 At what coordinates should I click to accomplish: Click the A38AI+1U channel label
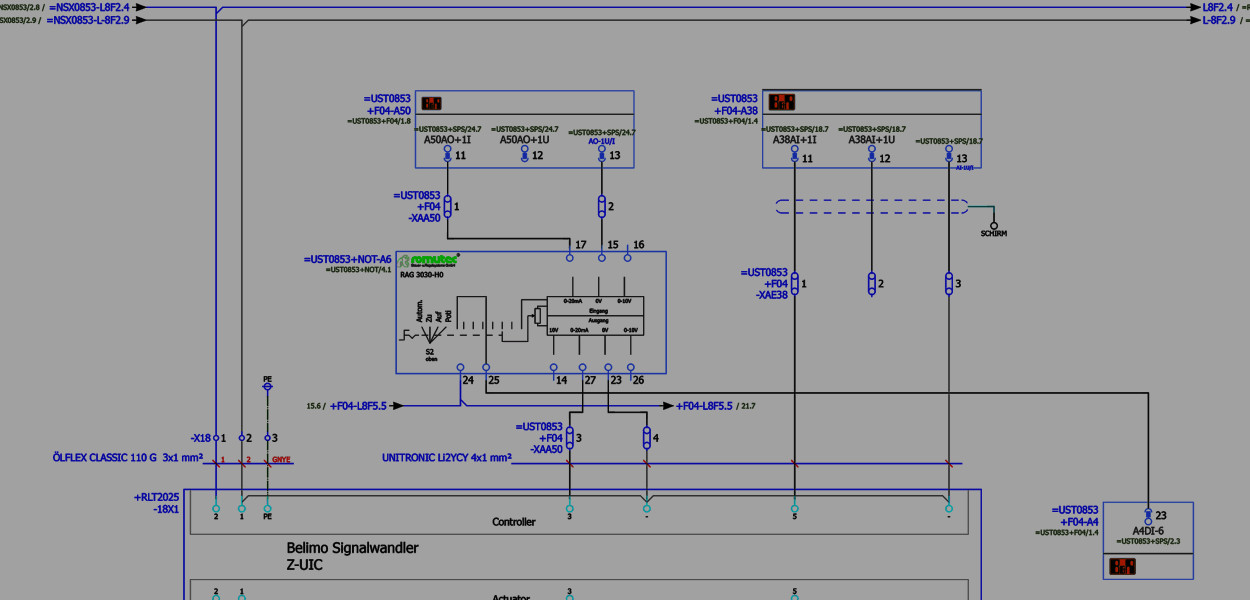[x=871, y=140]
